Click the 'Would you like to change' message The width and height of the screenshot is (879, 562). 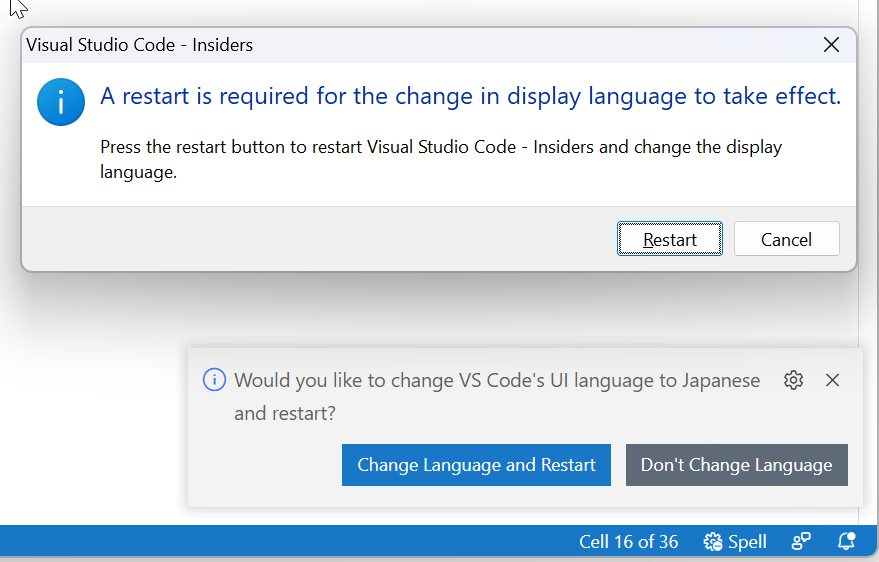coord(497,397)
